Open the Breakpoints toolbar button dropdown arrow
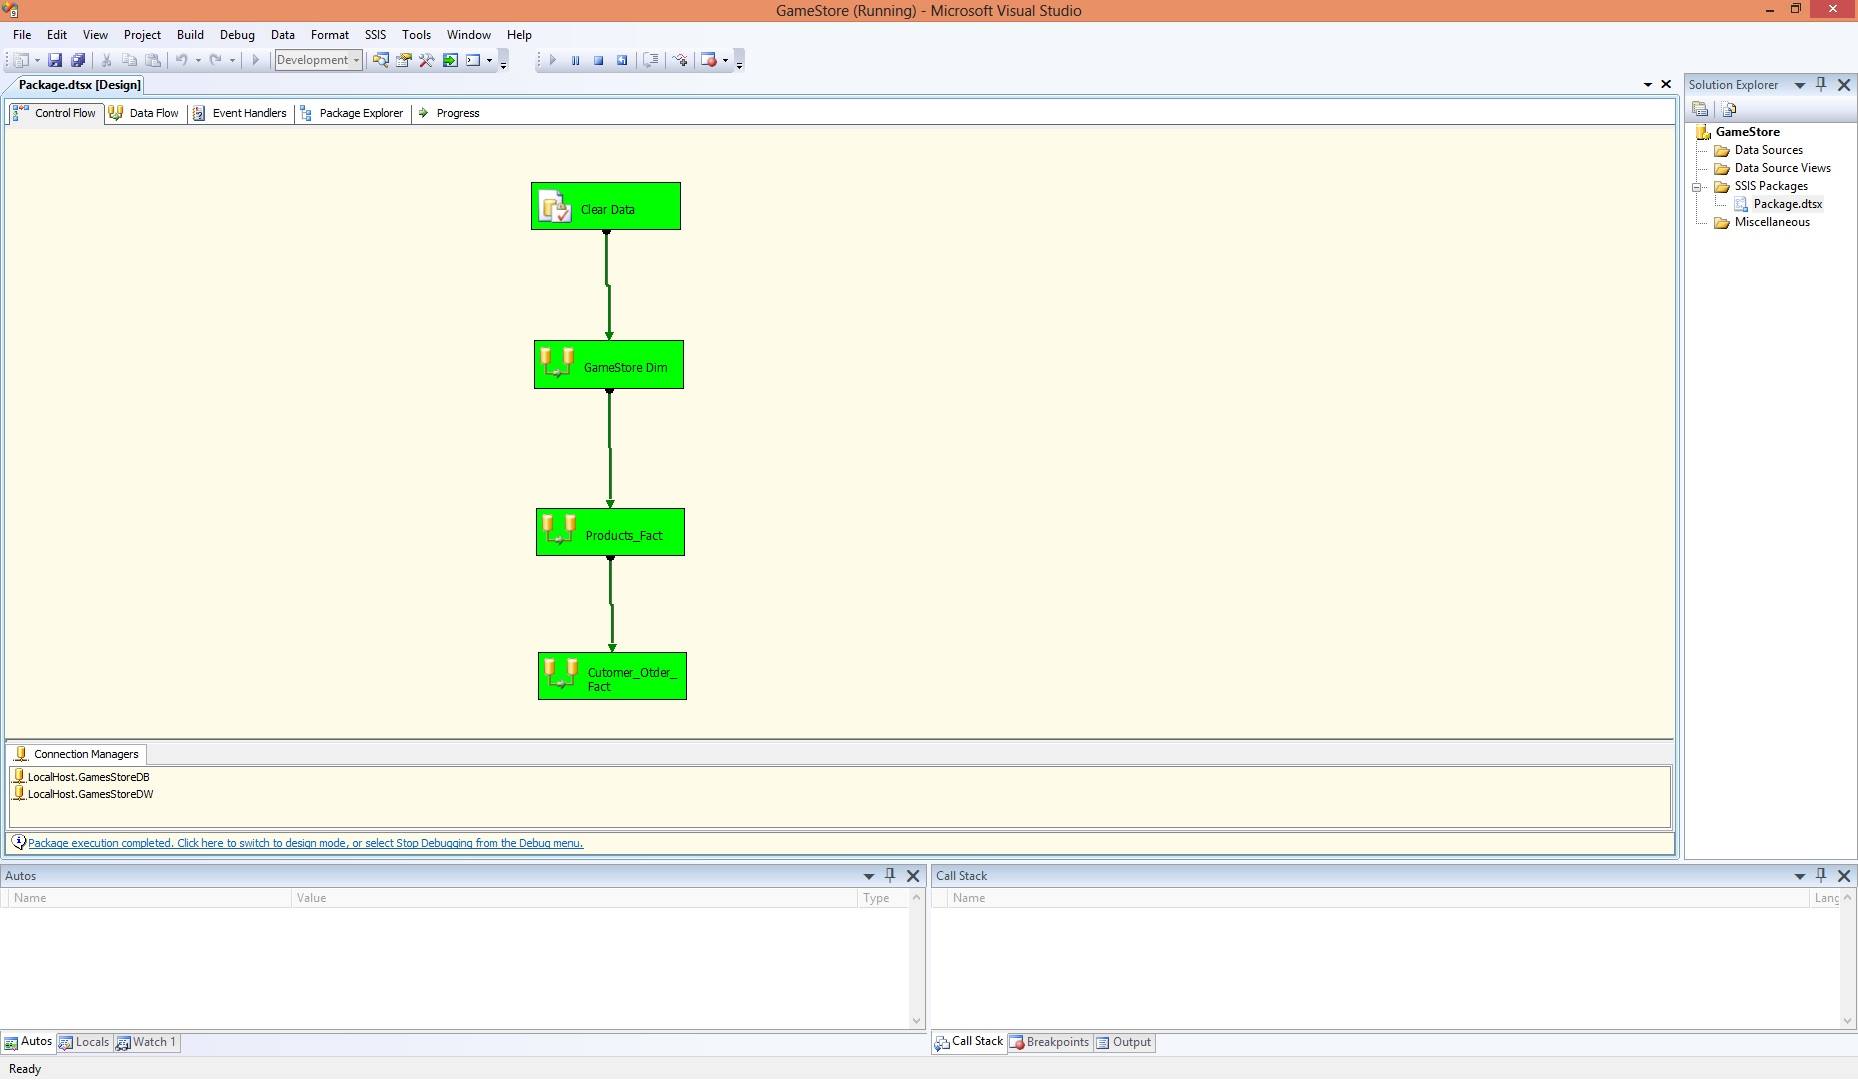Image resolution: width=1858 pixels, height=1080 pixels. [725, 60]
